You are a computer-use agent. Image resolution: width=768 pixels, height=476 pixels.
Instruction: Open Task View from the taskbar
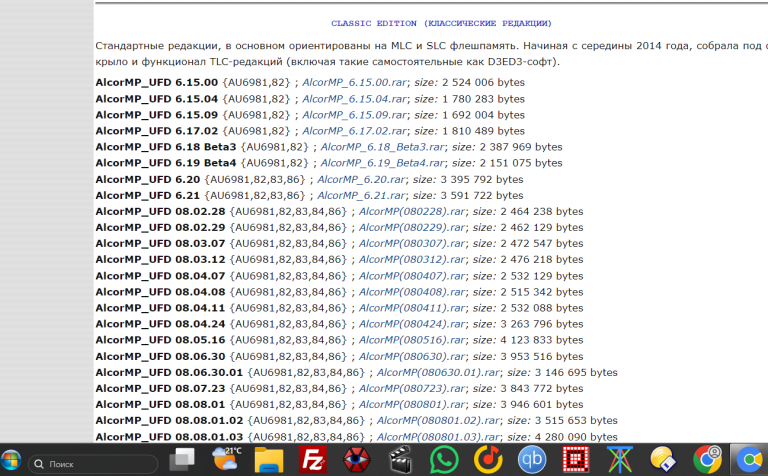pyautogui.click(x=182, y=460)
